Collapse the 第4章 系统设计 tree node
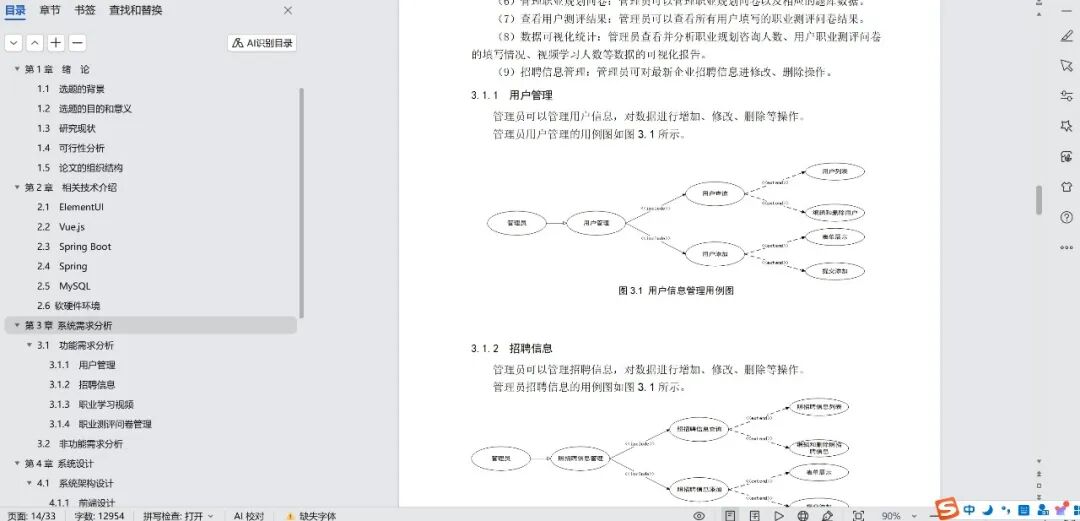 (x=17, y=463)
